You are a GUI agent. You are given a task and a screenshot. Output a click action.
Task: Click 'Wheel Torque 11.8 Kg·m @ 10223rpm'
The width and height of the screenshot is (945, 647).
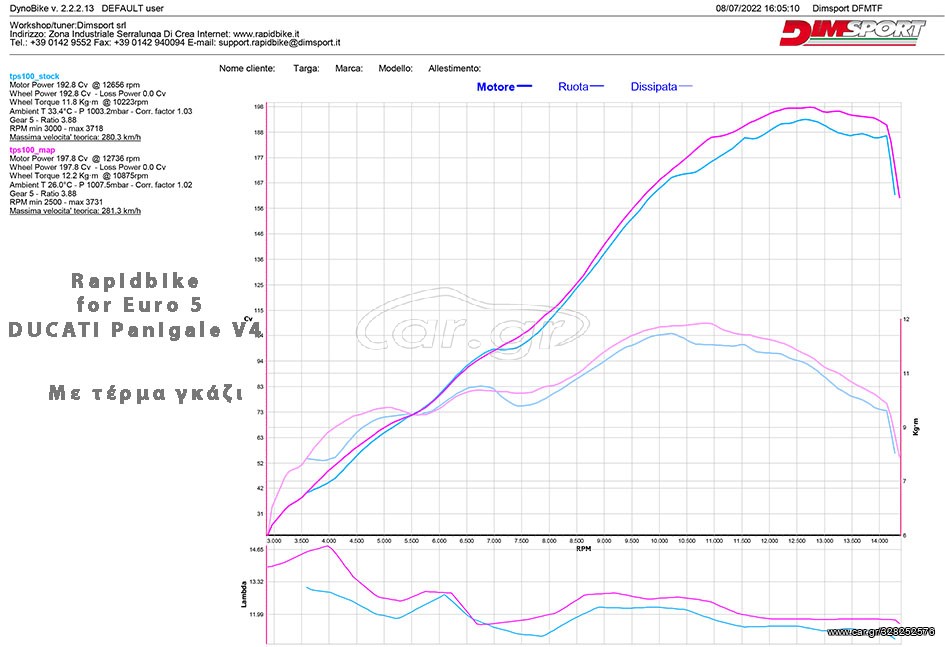79,102
